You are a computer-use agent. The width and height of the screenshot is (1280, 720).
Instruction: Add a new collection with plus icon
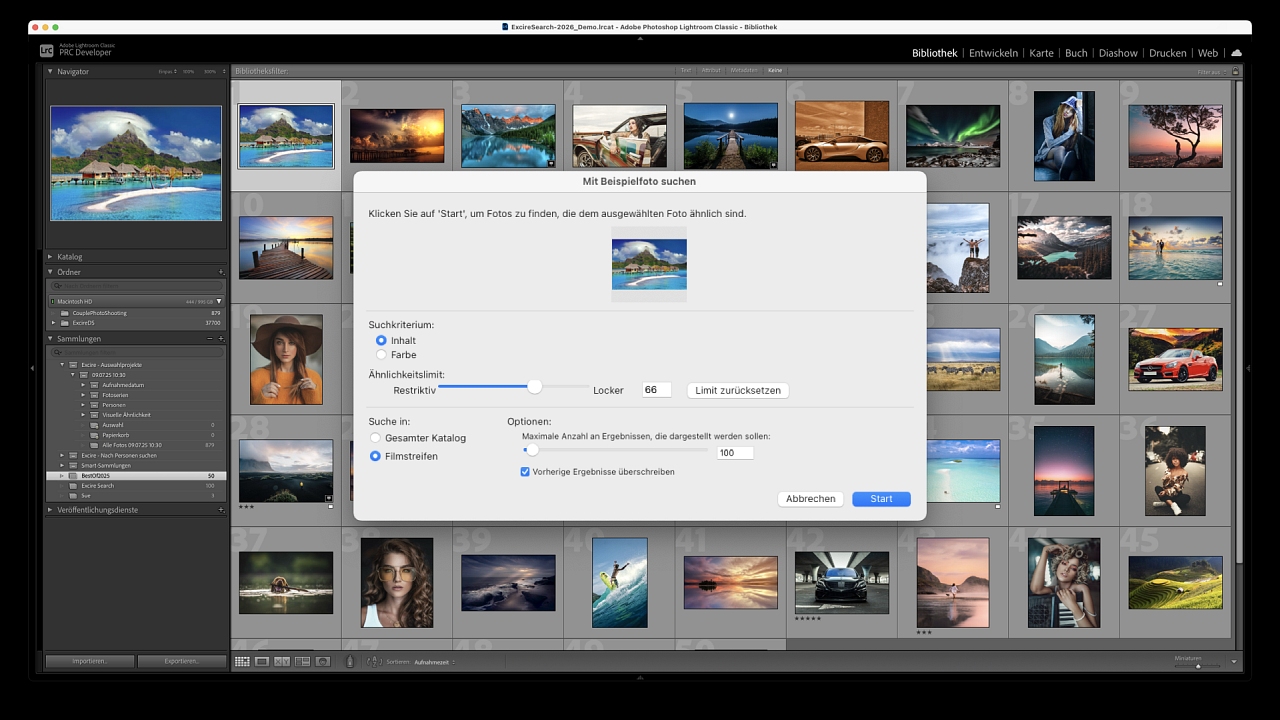[x=221, y=339]
